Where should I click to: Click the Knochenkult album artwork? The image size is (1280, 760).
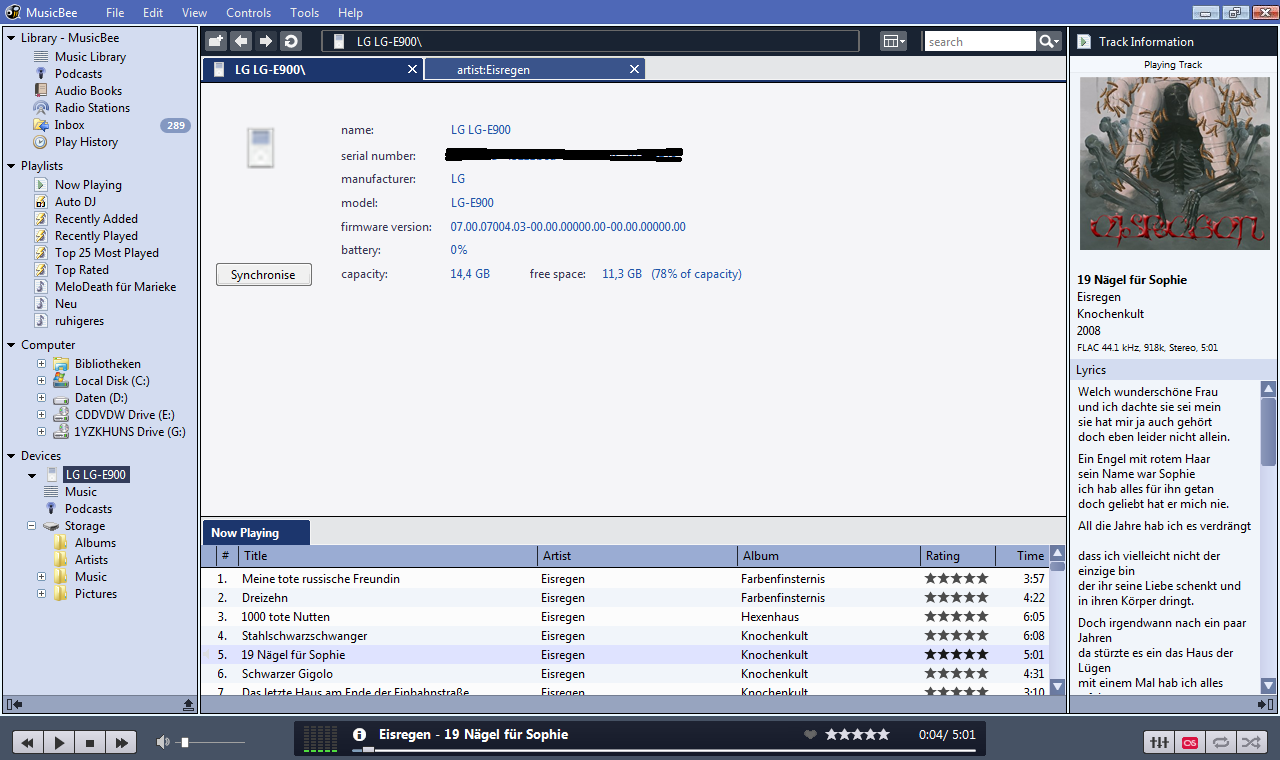[x=1174, y=164]
